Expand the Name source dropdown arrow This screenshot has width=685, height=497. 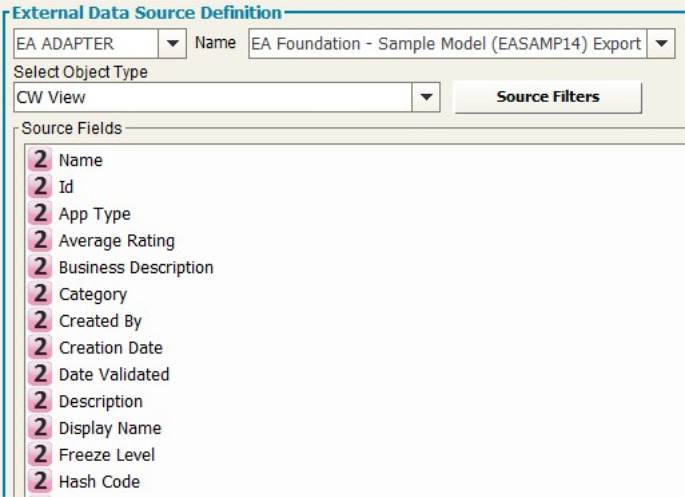661,44
